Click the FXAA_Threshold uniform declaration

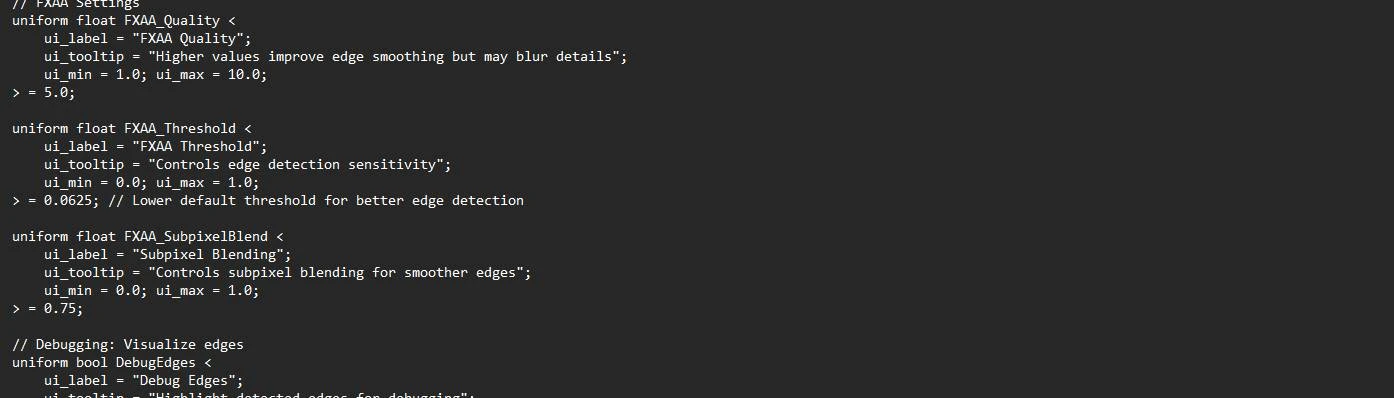pyautogui.click(x=132, y=128)
